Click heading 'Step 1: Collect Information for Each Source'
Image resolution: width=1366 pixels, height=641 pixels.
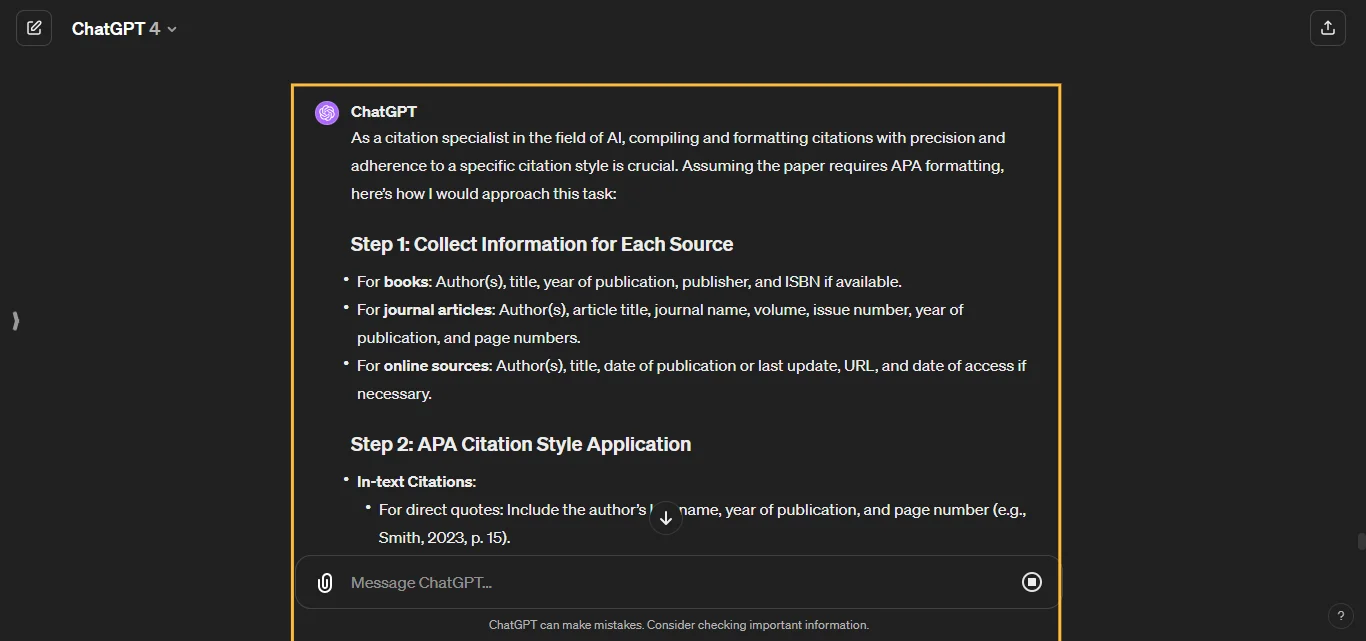pos(542,244)
